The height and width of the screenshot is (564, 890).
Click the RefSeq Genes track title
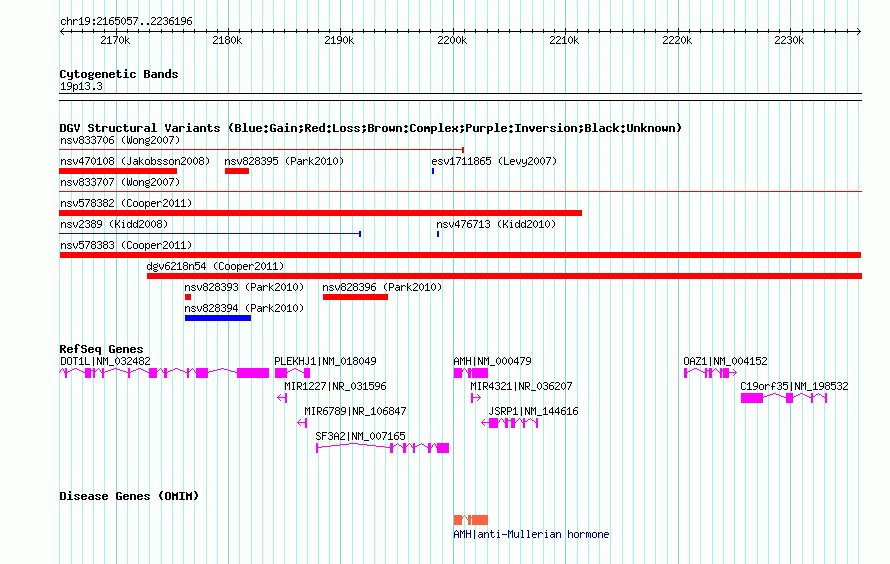click(101, 349)
